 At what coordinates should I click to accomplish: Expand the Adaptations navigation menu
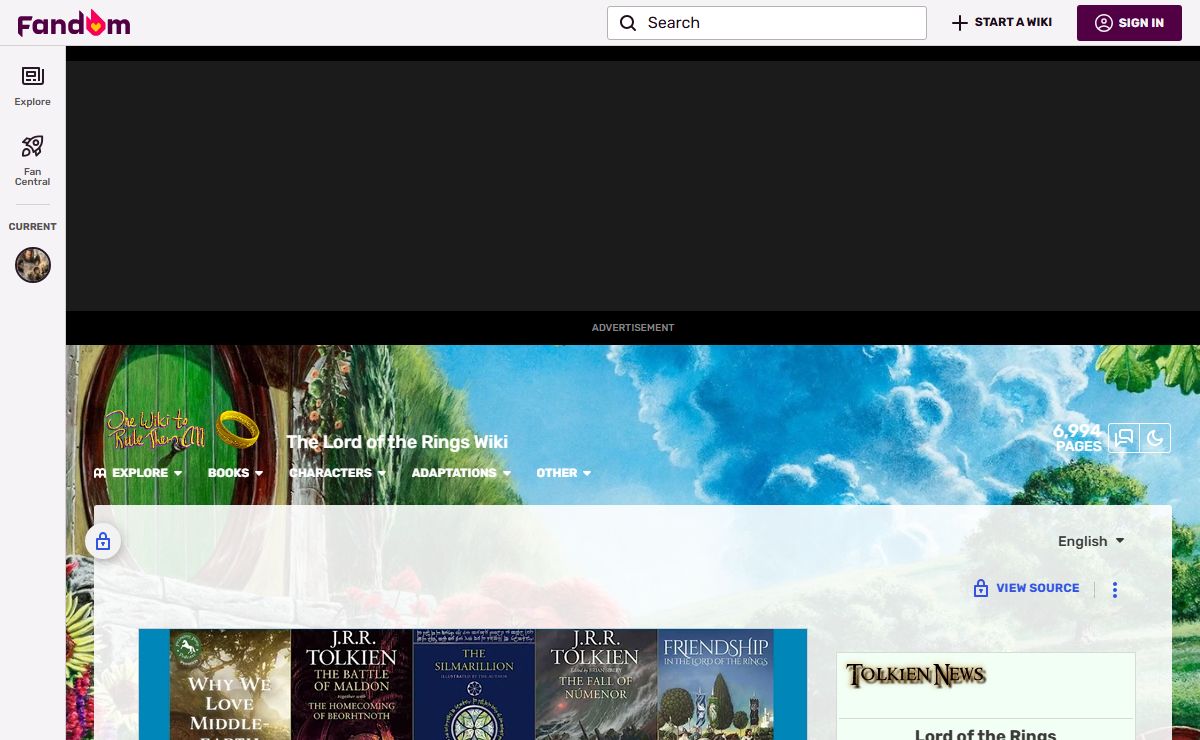[461, 473]
